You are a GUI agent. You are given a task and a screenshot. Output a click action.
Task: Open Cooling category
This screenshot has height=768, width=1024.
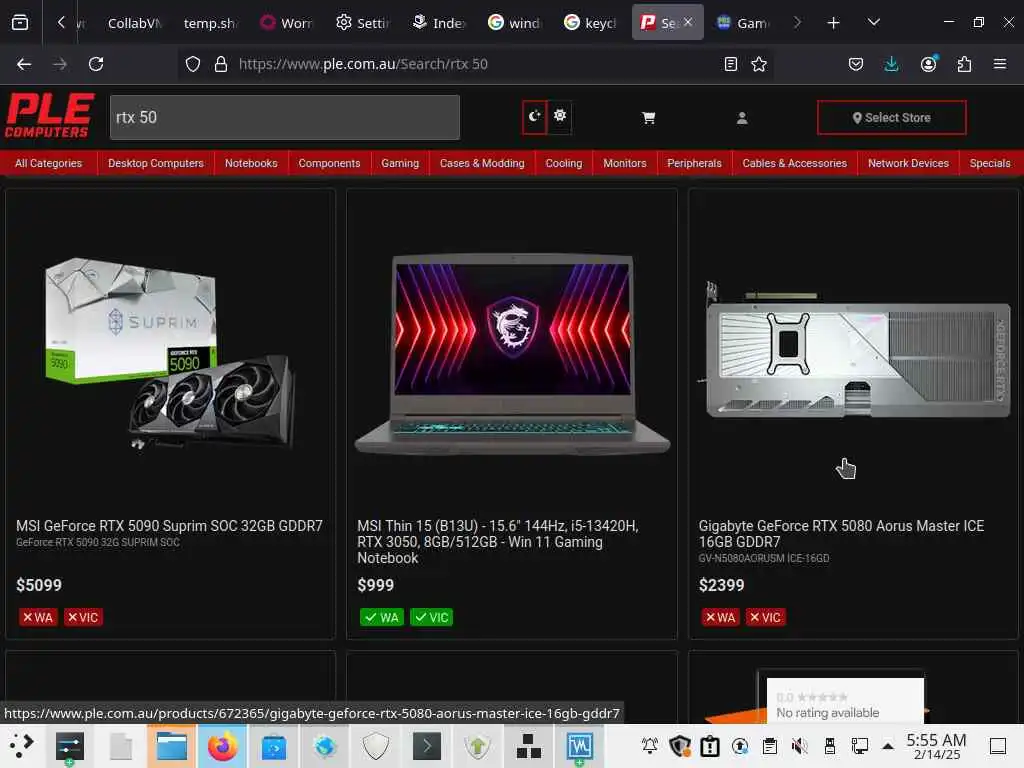[564, 163]
